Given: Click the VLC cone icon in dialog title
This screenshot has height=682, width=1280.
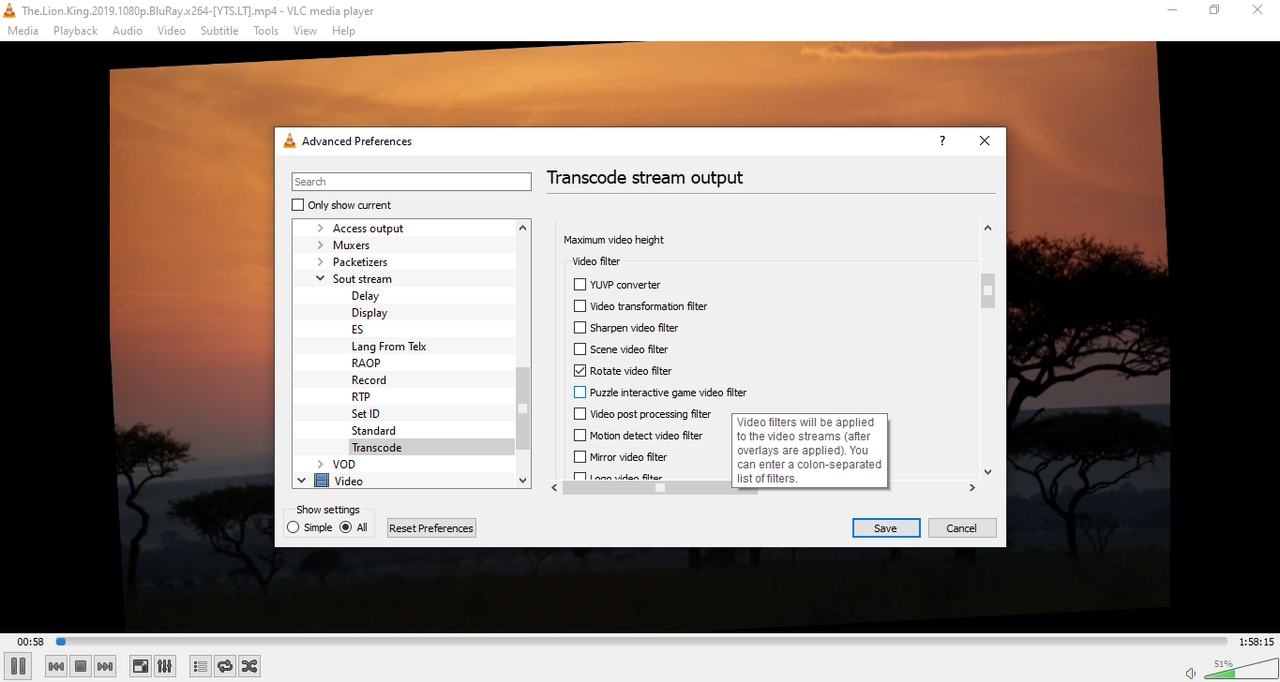Looking at the screenshot, I should click(289, 141).
